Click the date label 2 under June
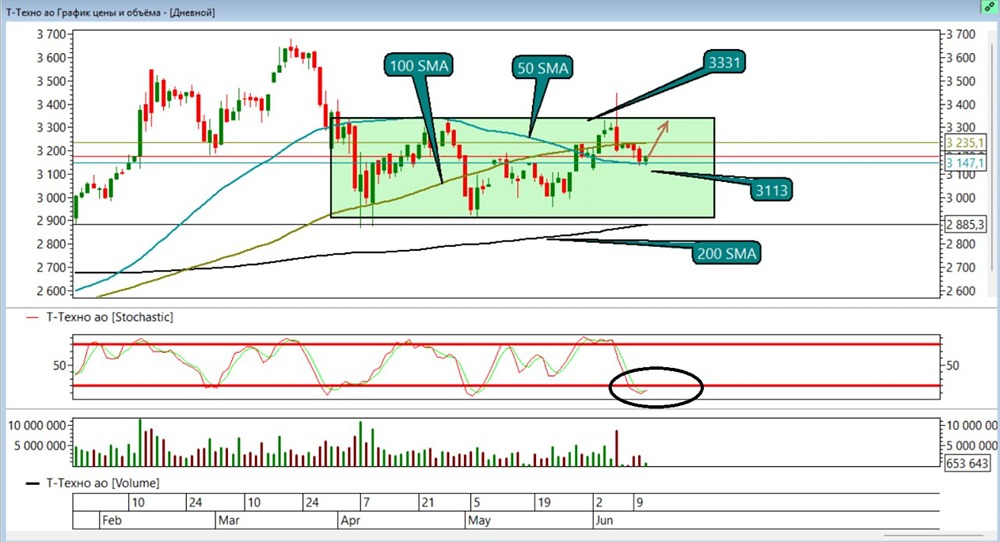Image resolution: width=1000 pixels, height=542 pixels. point(599,502)
